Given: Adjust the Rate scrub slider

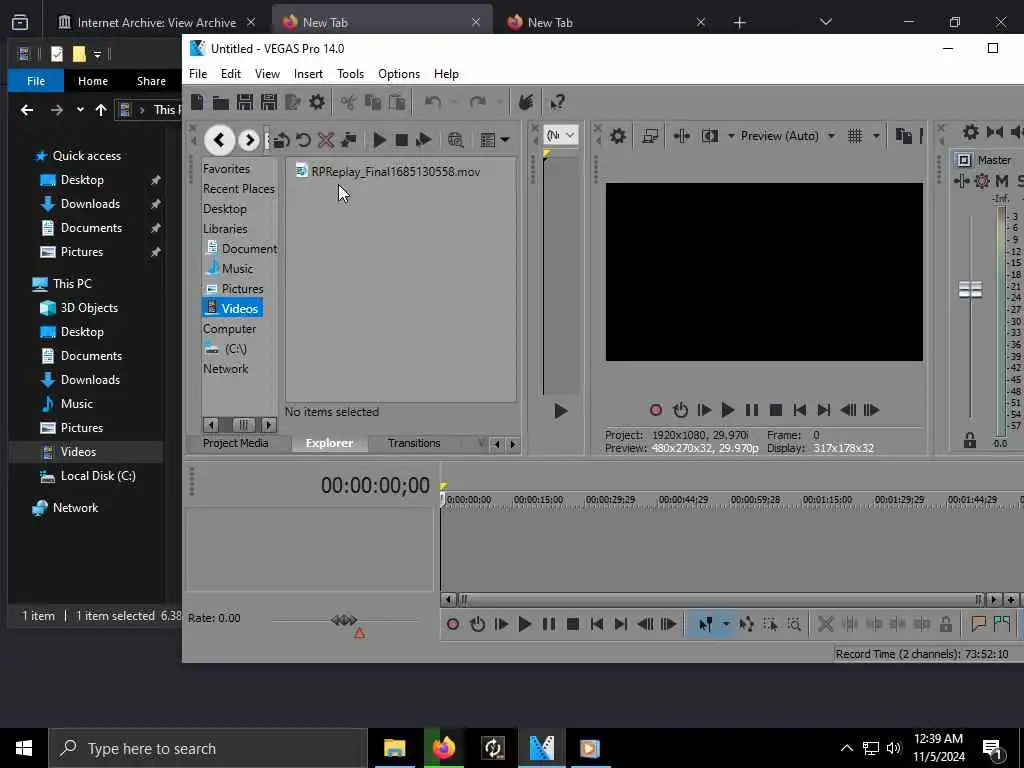Looking at the screenshot, I should pyautogui.click(x=344, y=620).
